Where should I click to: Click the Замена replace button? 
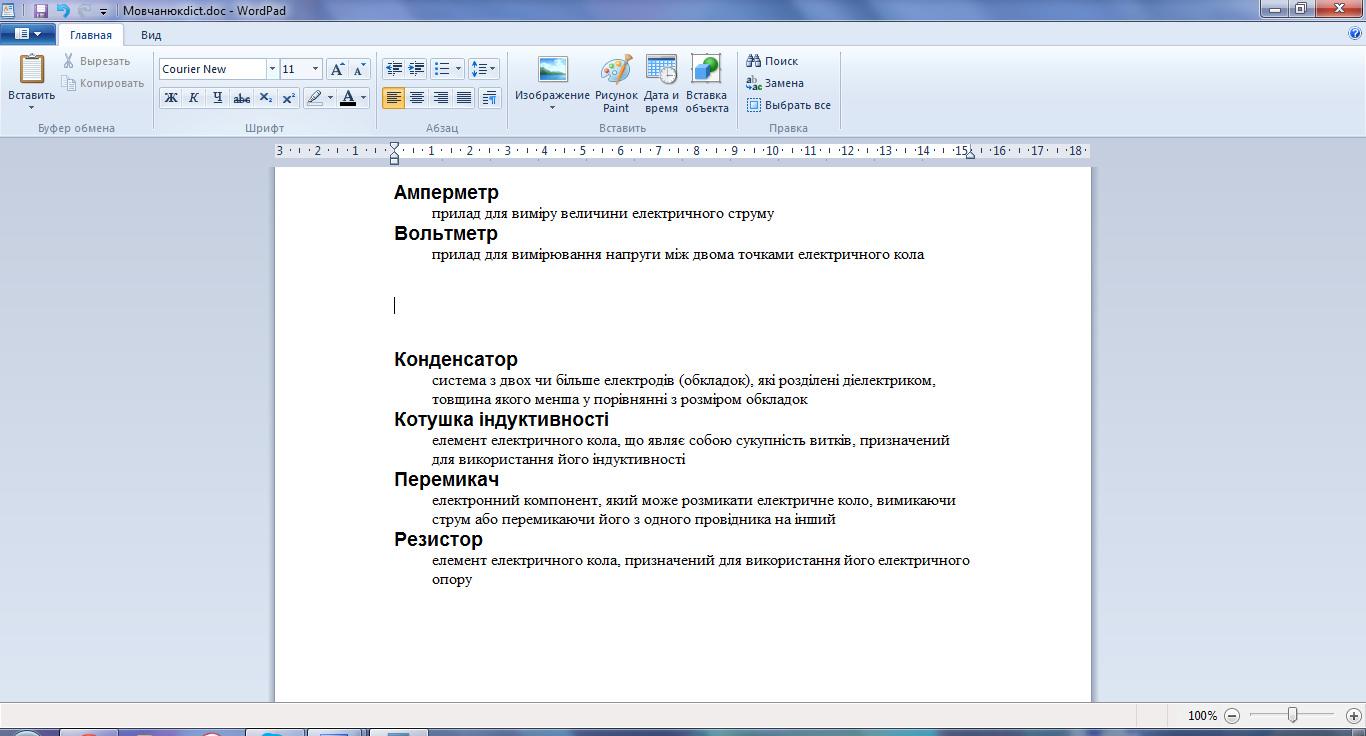(775, 83)
